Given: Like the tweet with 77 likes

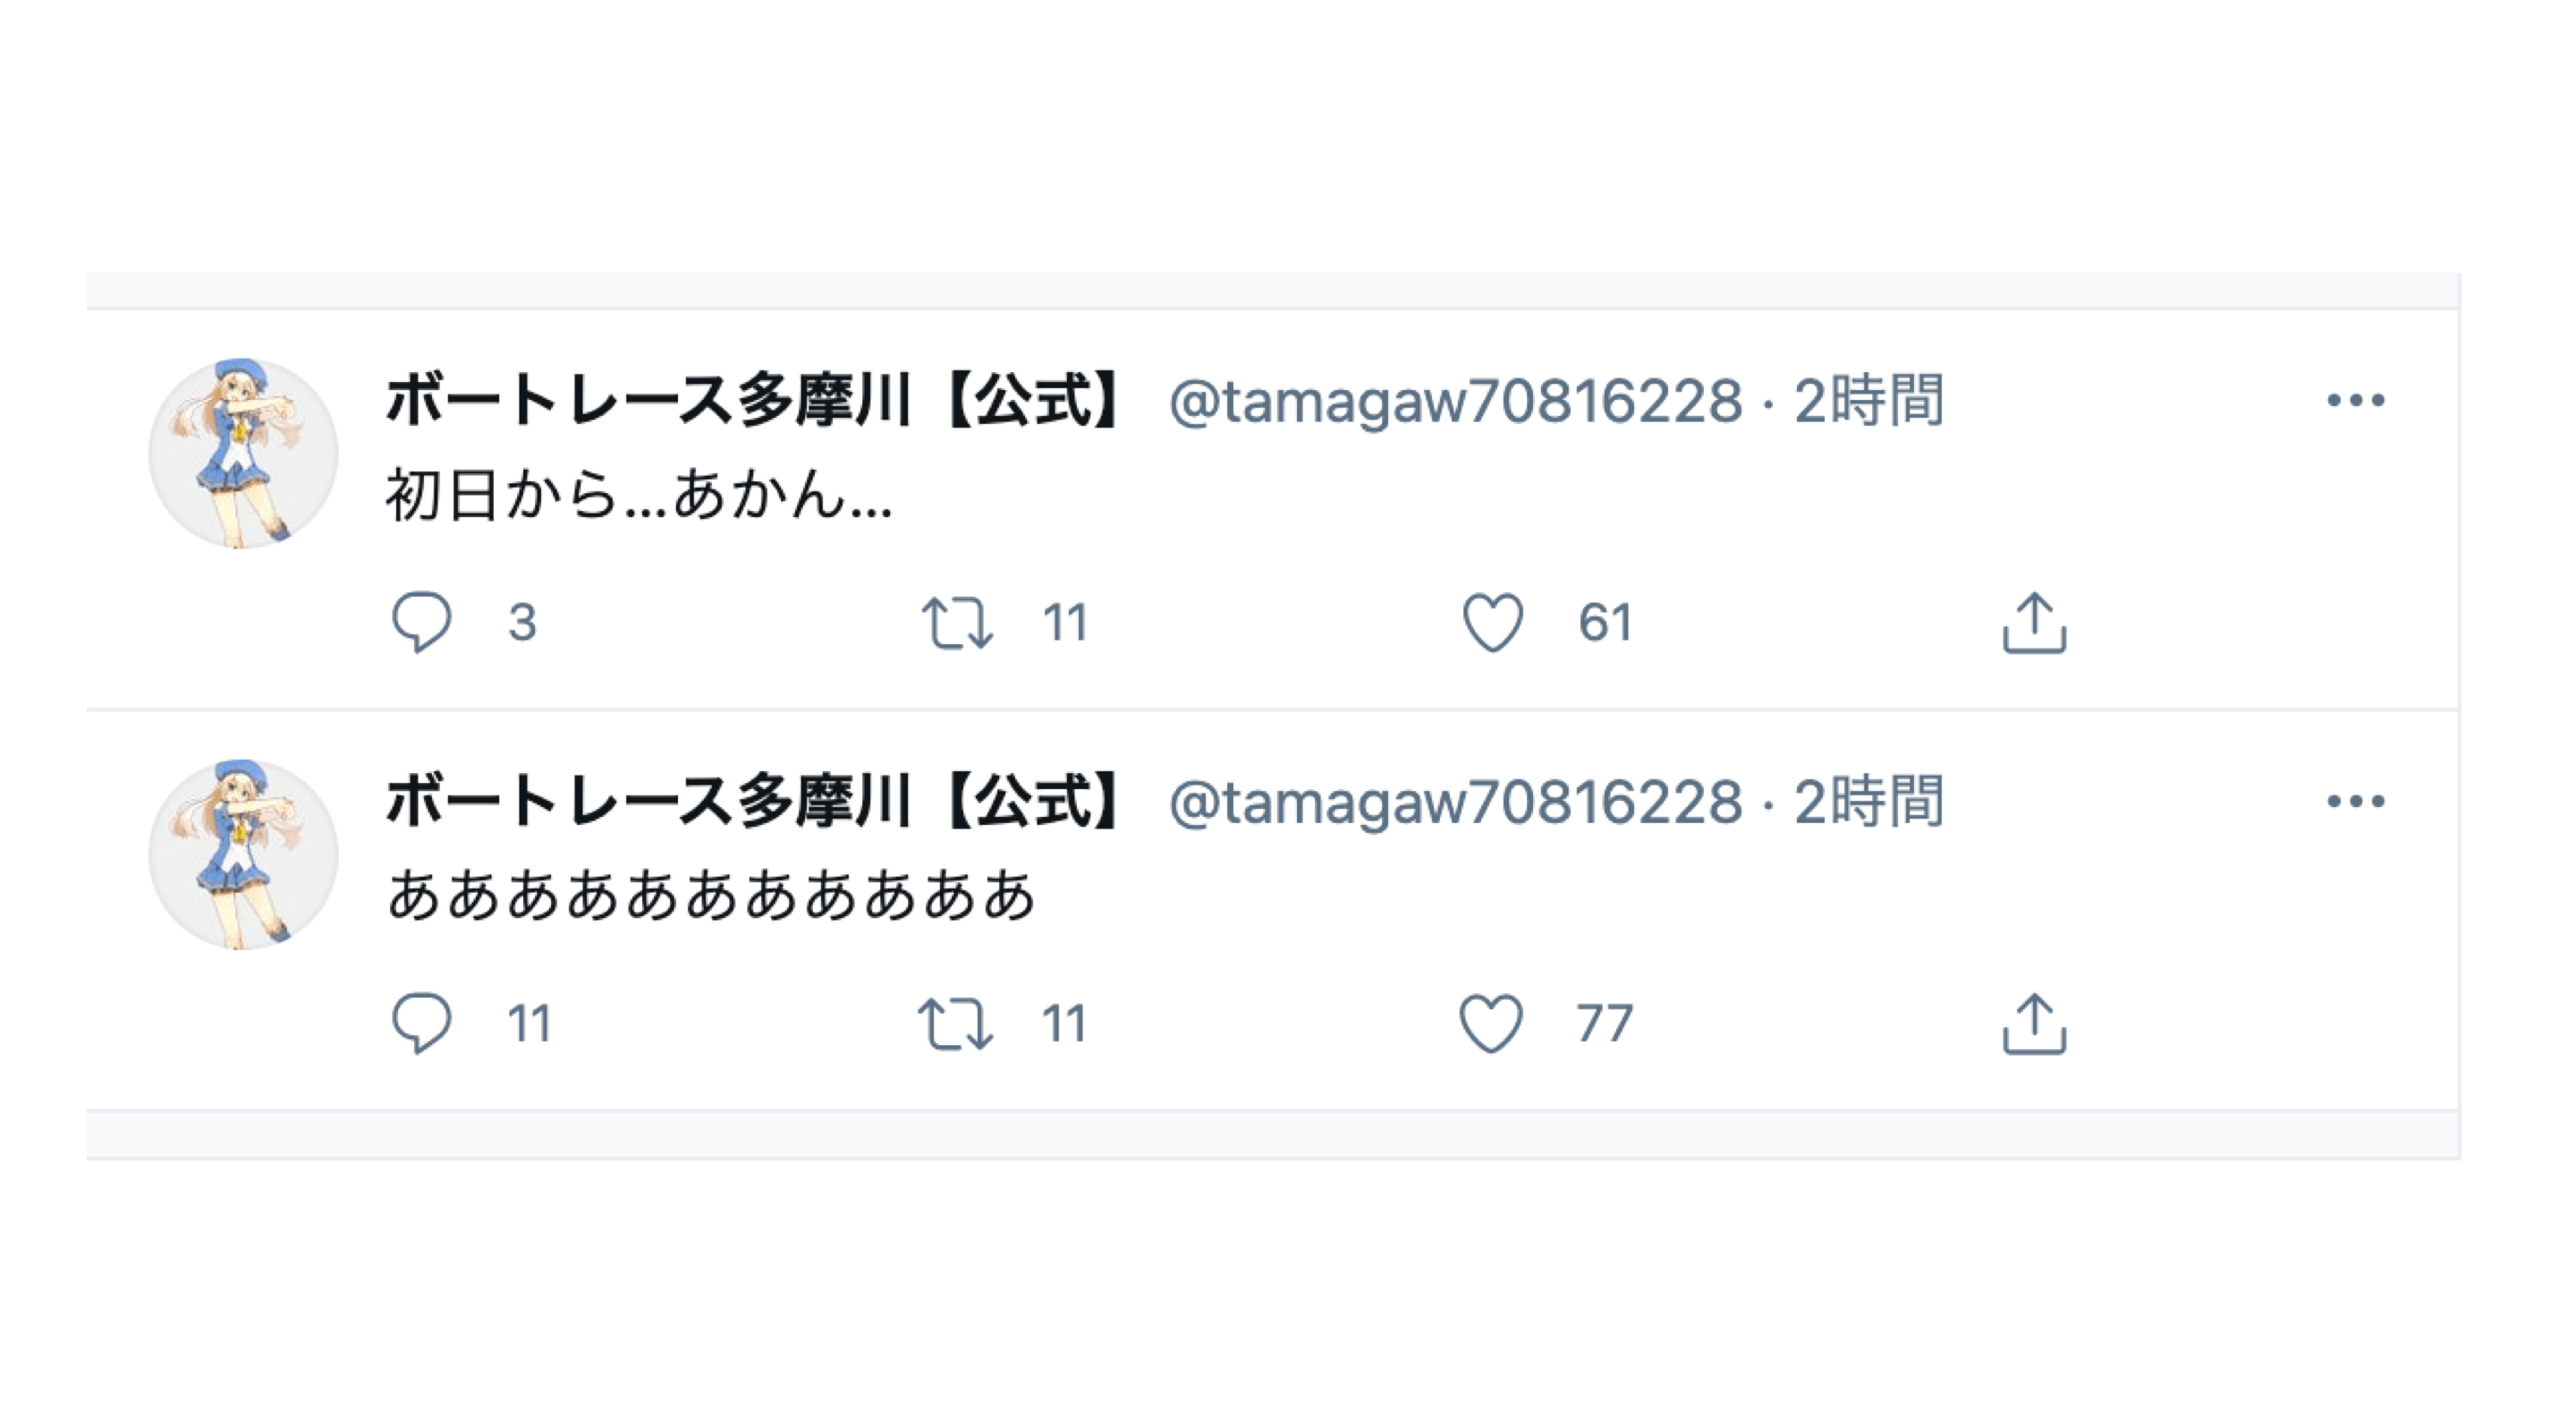Looking at the screenshot, I should [x=1491, y=1023].
